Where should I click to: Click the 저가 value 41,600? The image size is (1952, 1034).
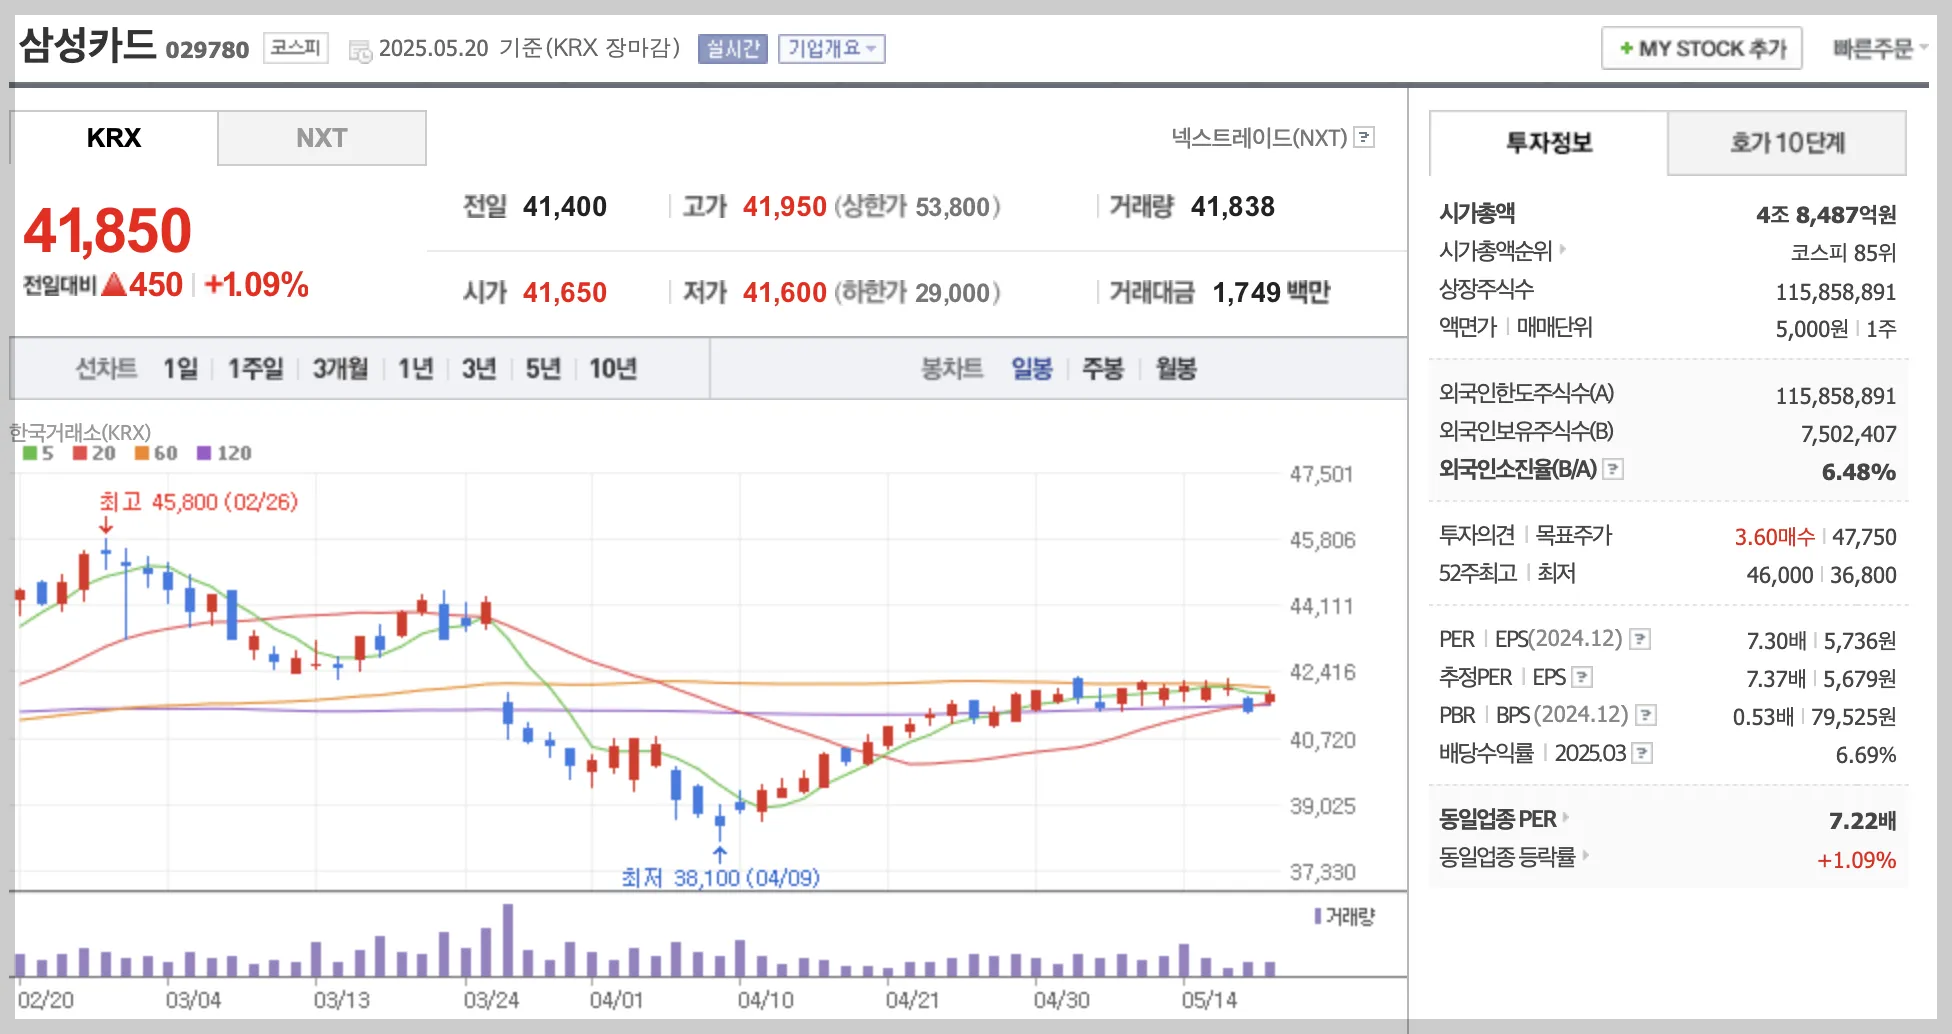pos(785,293)
